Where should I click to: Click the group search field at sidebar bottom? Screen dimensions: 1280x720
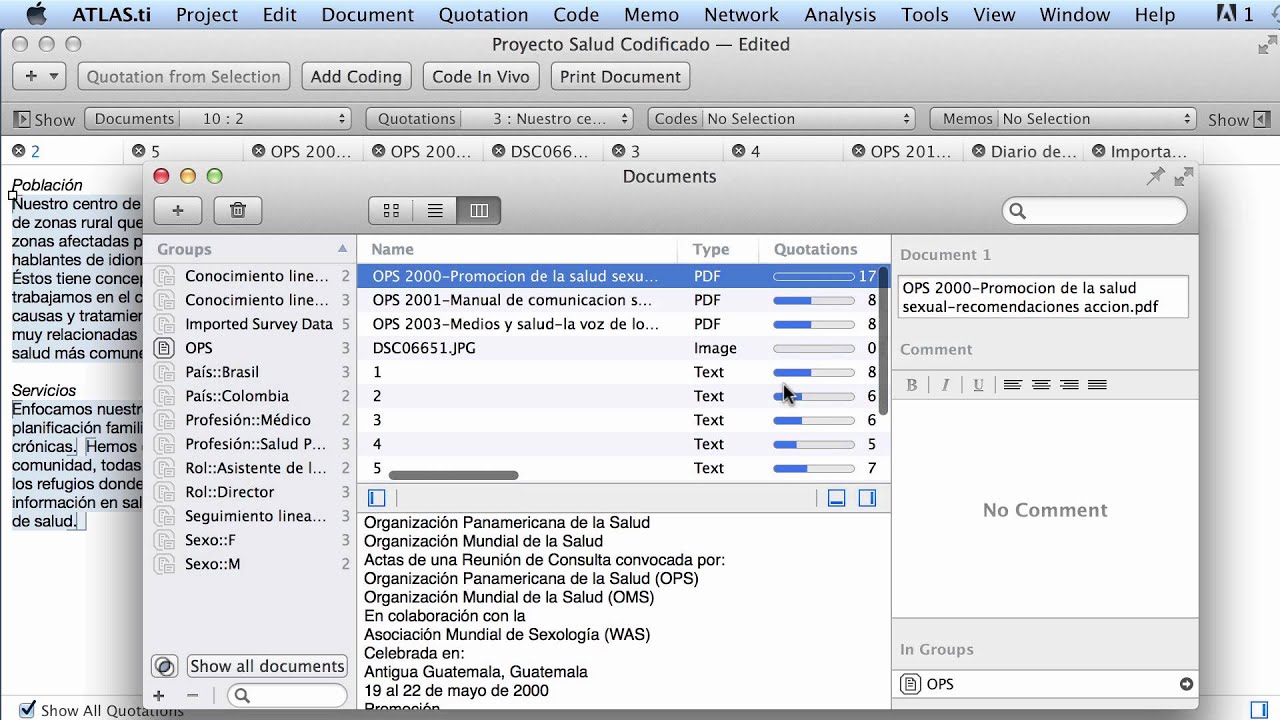point(287,695)
